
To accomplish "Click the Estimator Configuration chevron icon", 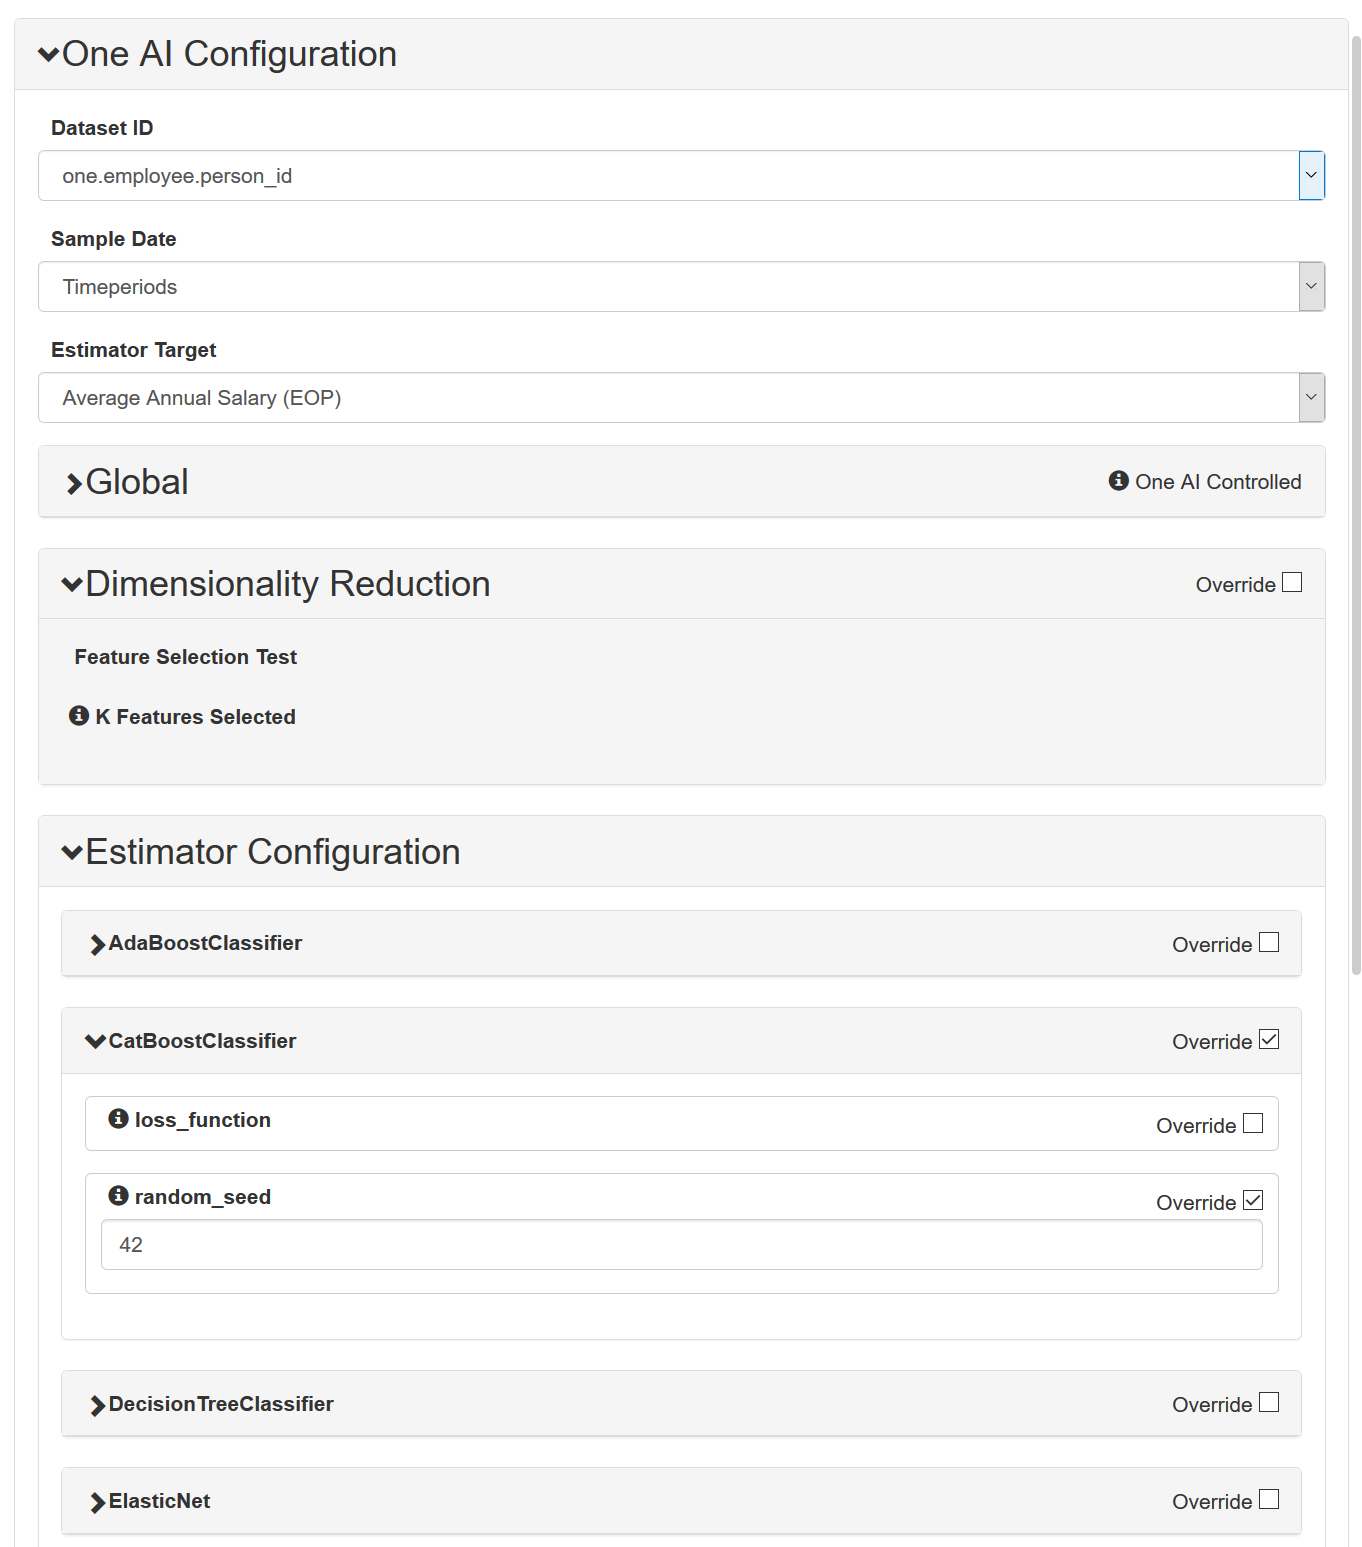I will (x=72, y=852).
